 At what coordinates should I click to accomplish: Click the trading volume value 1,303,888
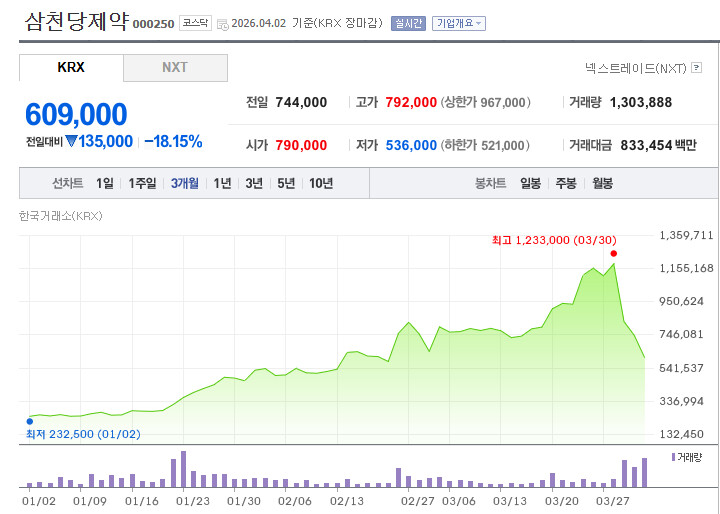(x=641, y=102)
